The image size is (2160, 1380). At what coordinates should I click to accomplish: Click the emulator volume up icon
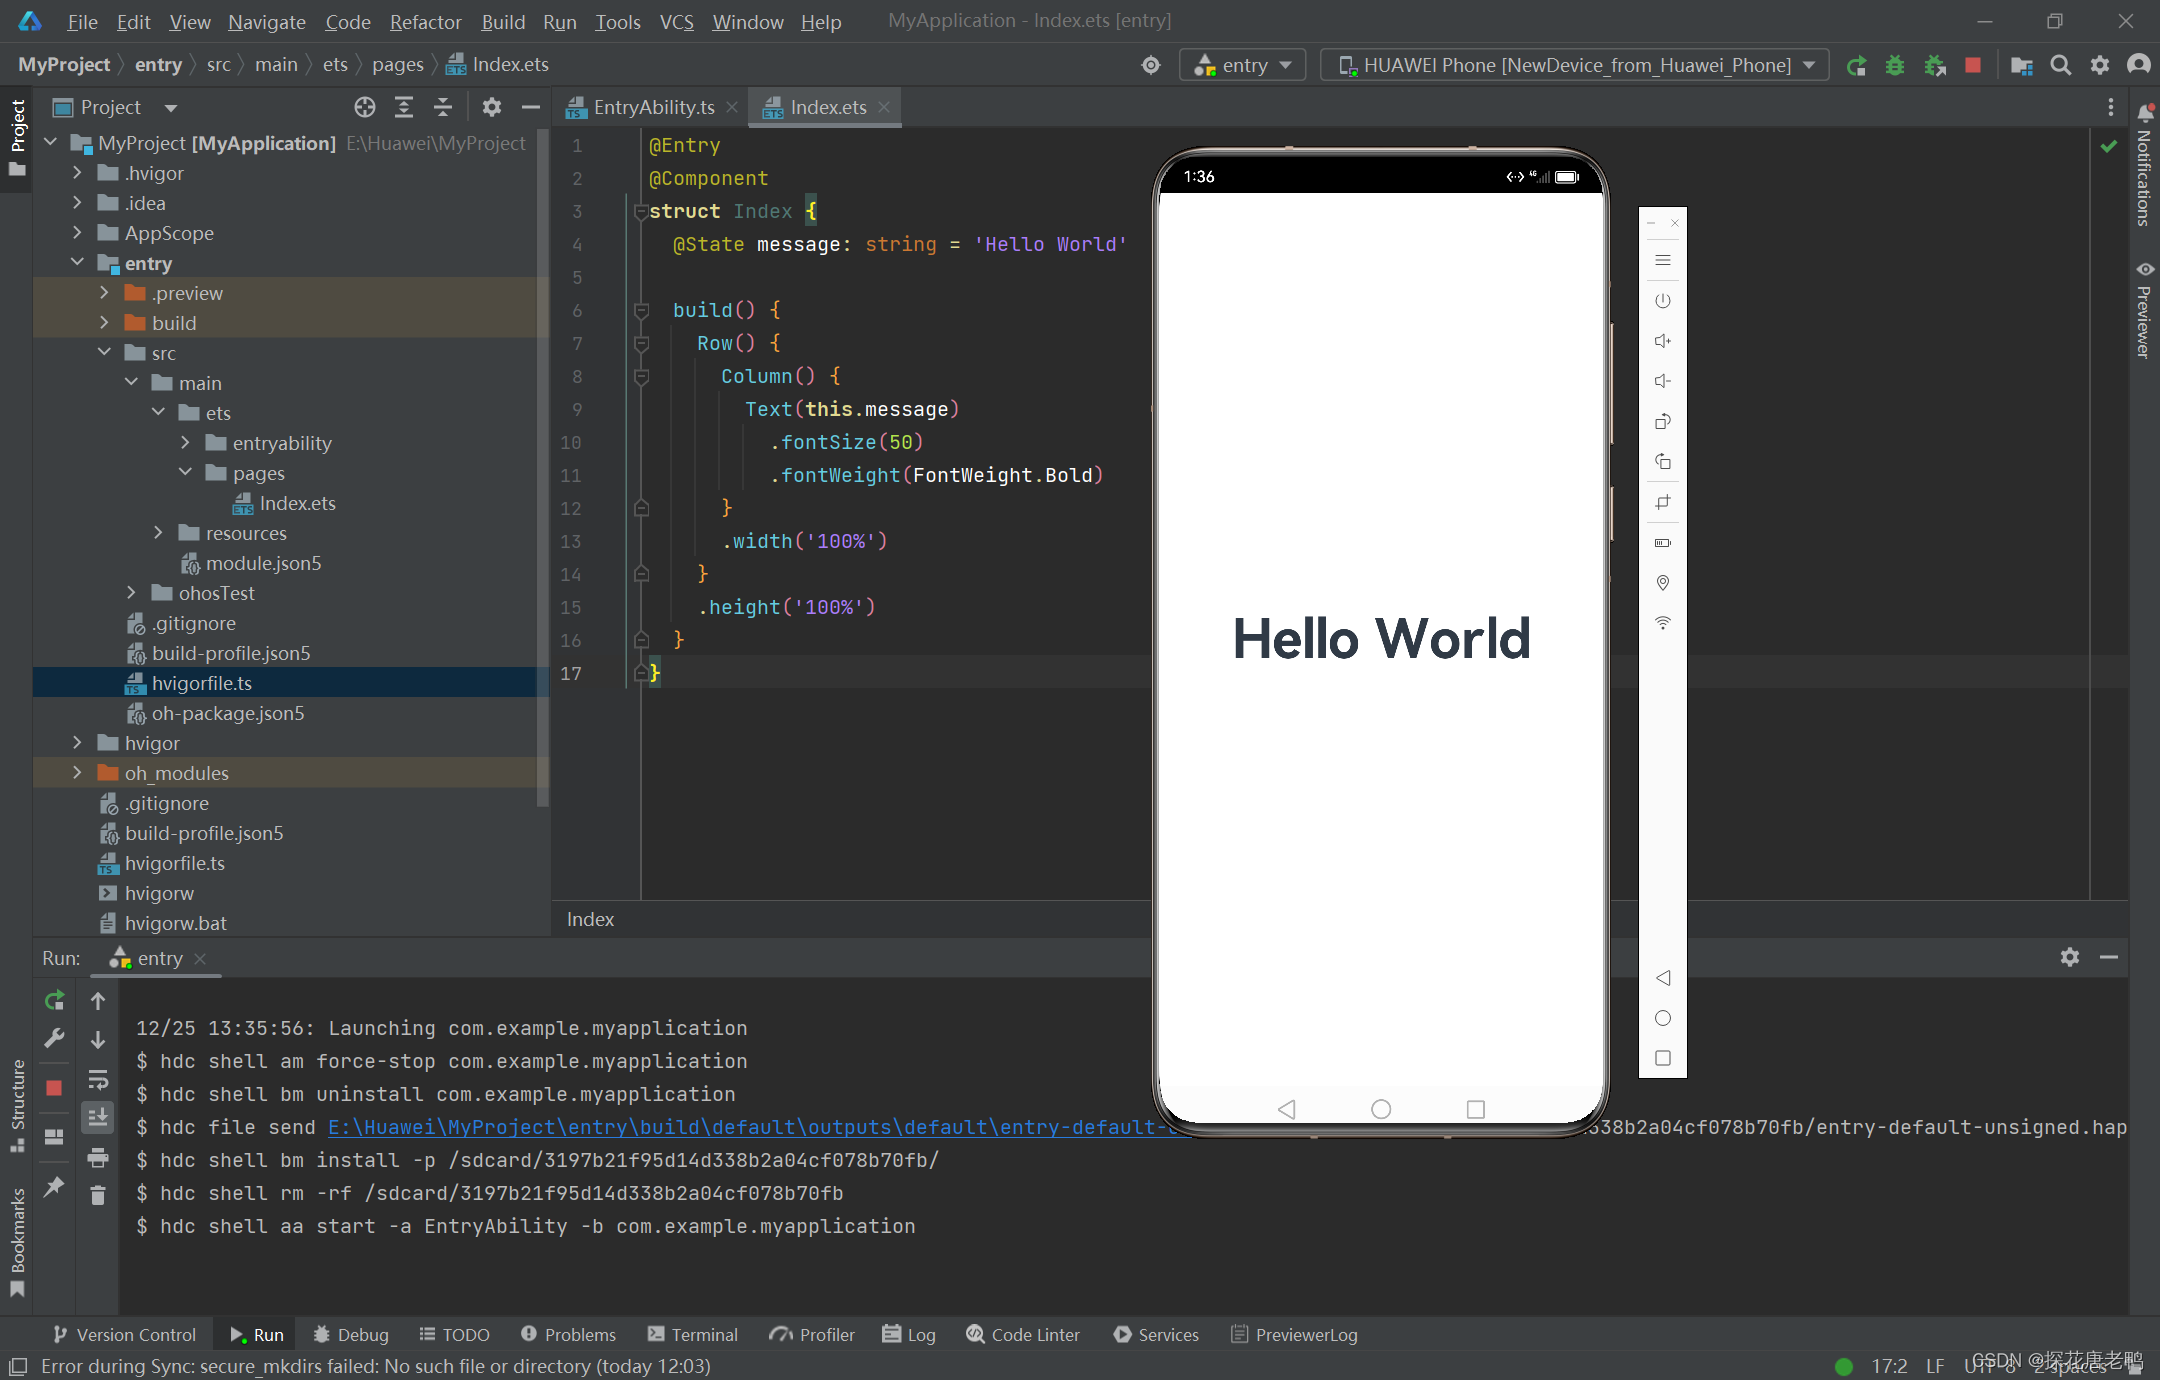(x=1662, y=341)
